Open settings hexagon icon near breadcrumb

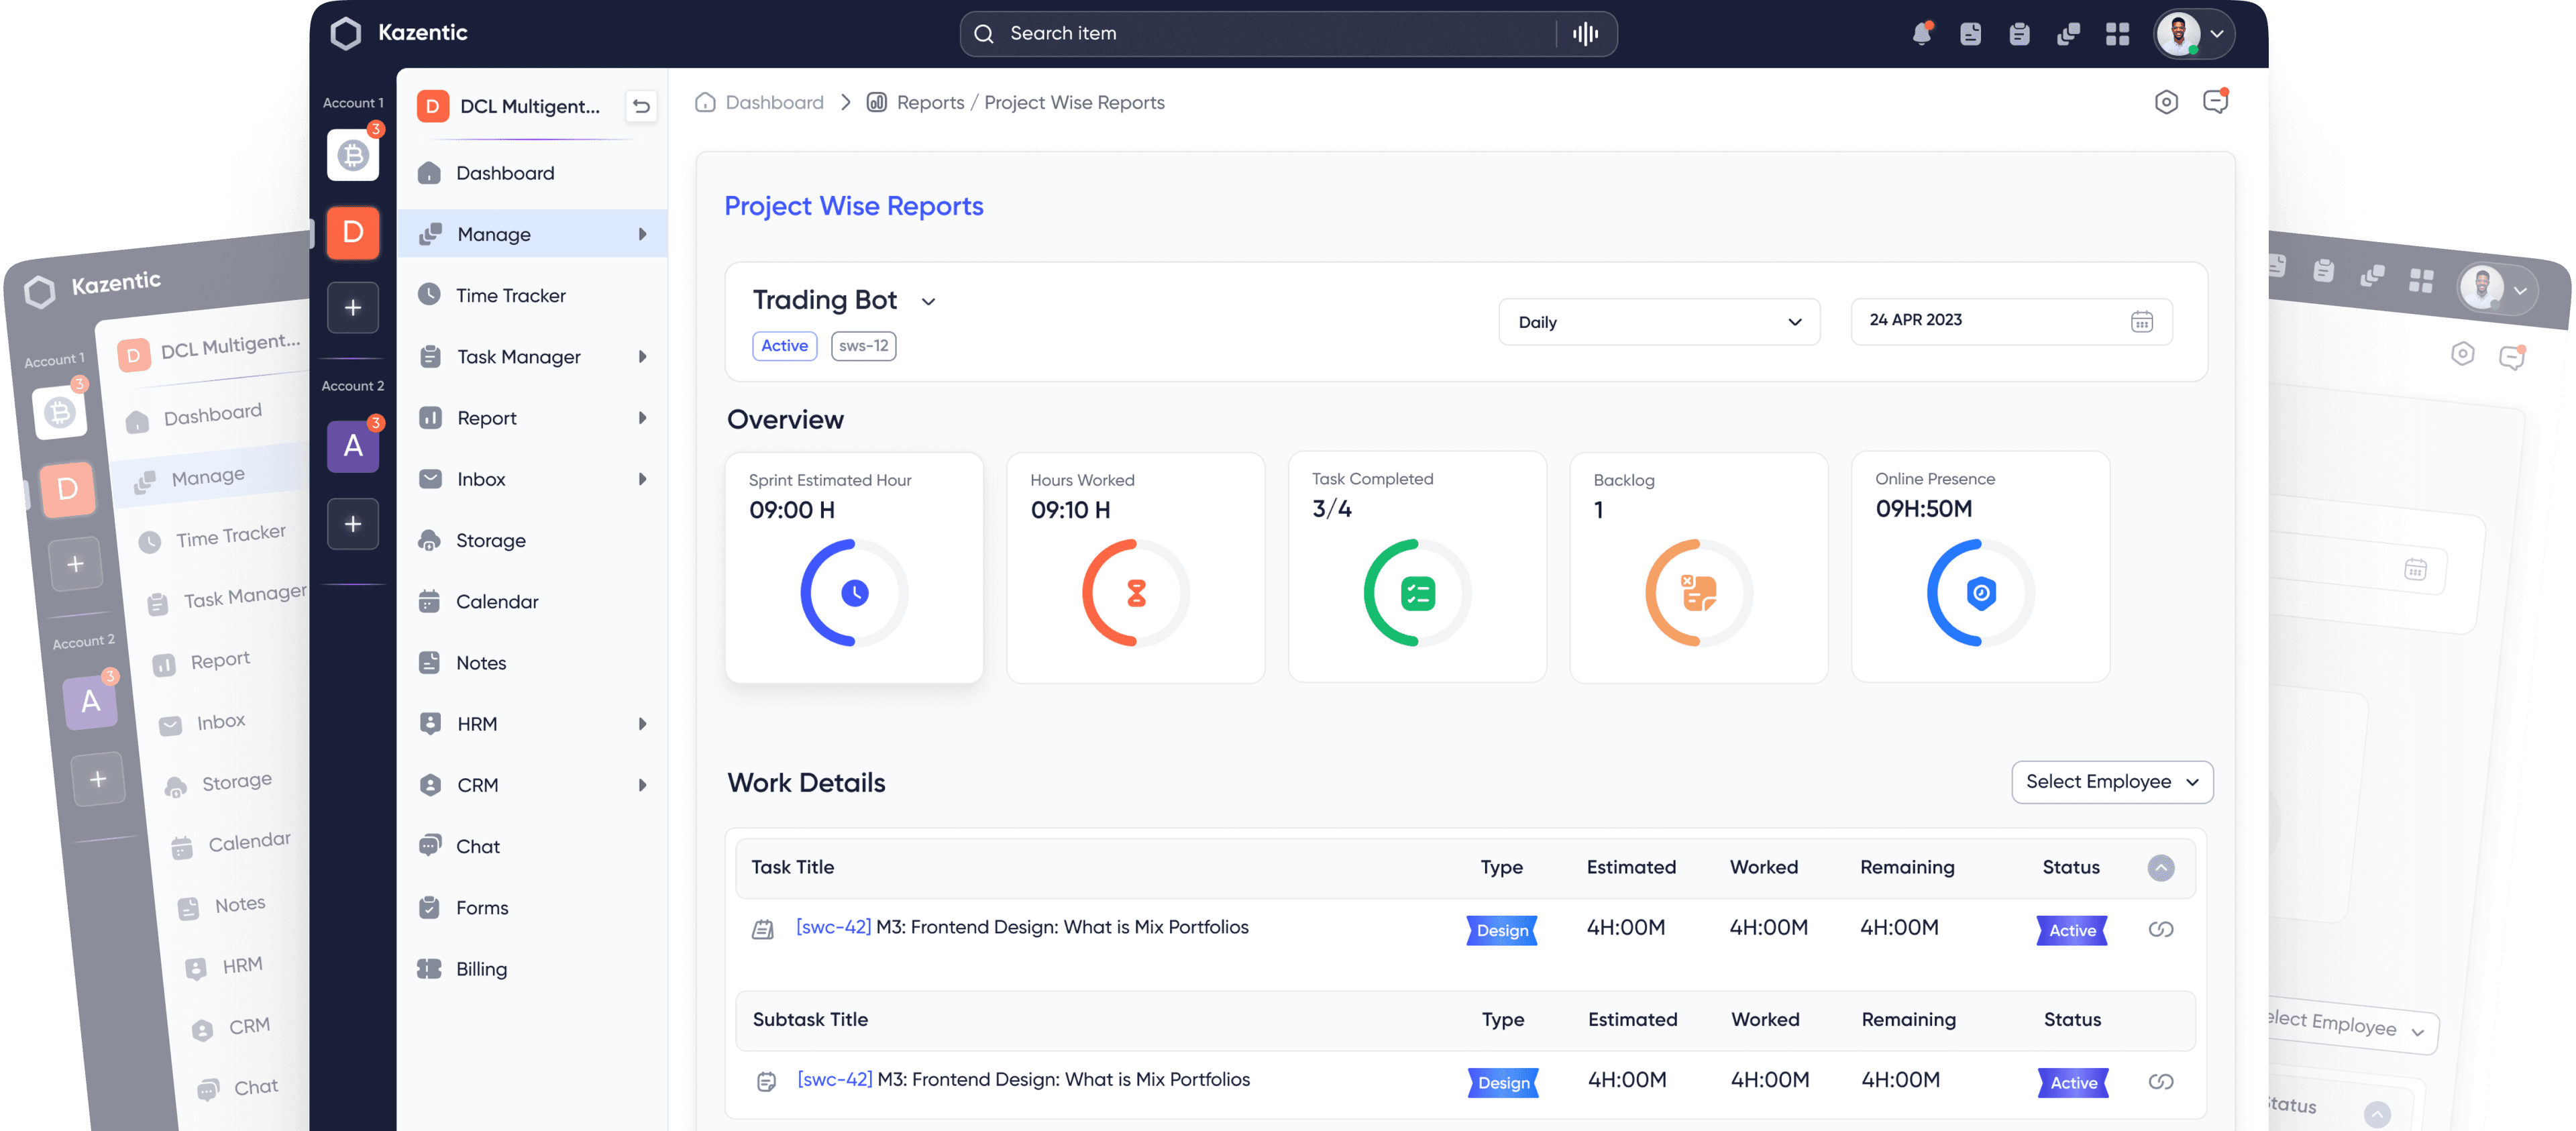(2166, 102)
